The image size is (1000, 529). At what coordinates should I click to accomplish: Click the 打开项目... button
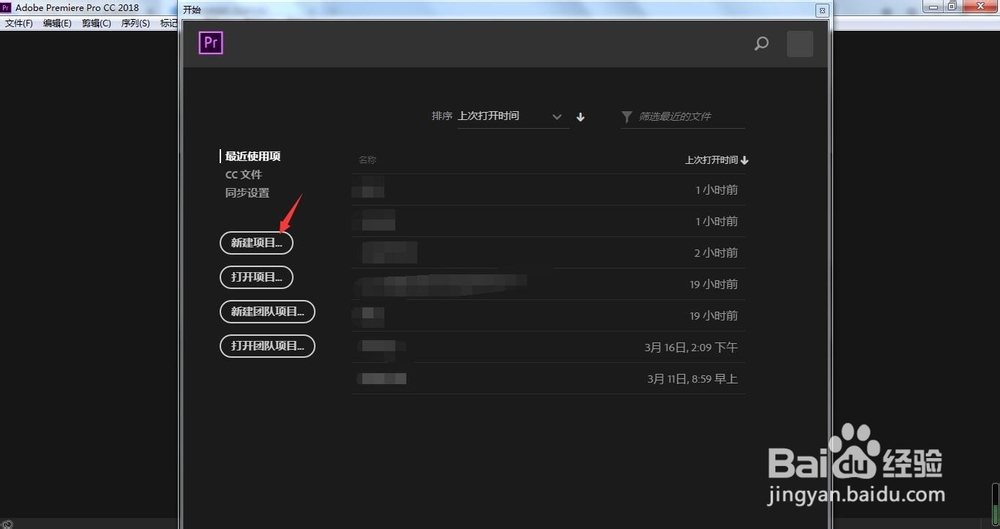coord(256,277)
